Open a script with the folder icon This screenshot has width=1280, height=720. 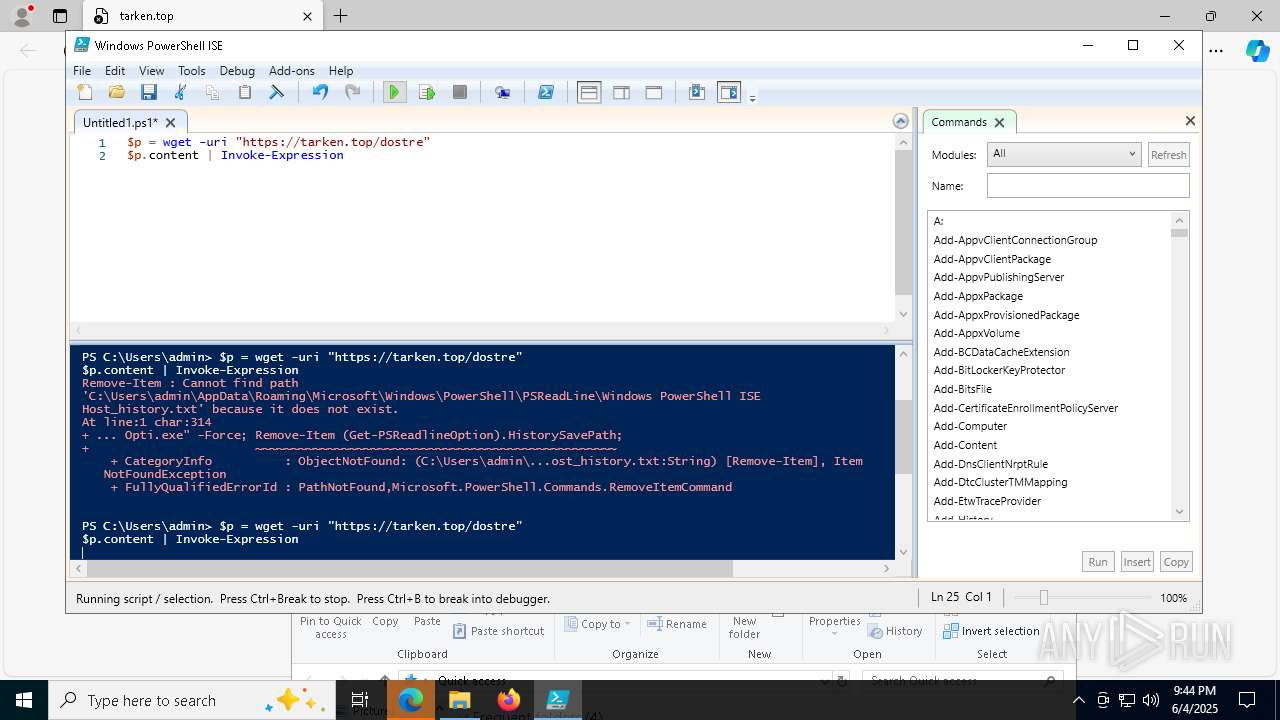(x=117, y=92)
